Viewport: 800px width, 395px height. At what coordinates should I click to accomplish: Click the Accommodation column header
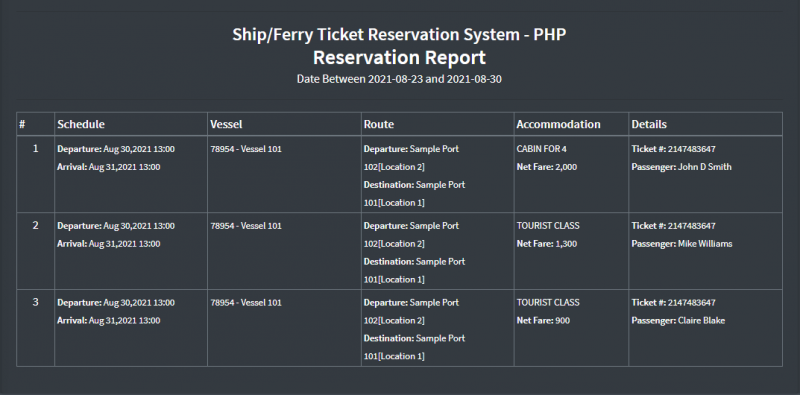571,124
